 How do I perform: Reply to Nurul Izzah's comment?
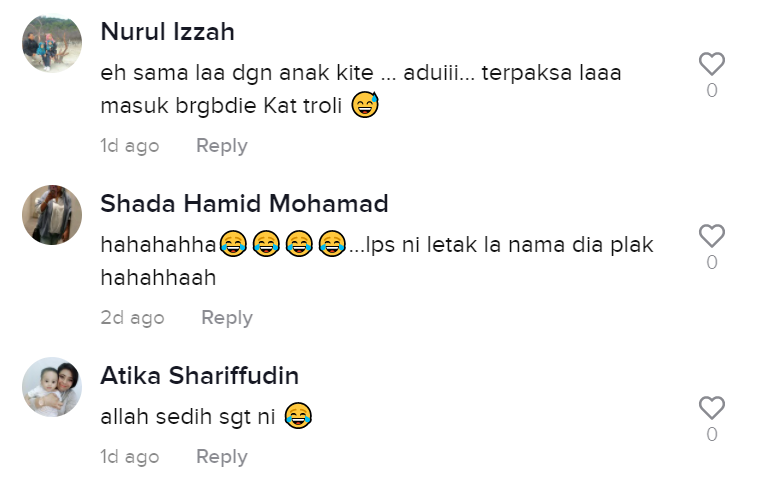click(x=222, y=146)
